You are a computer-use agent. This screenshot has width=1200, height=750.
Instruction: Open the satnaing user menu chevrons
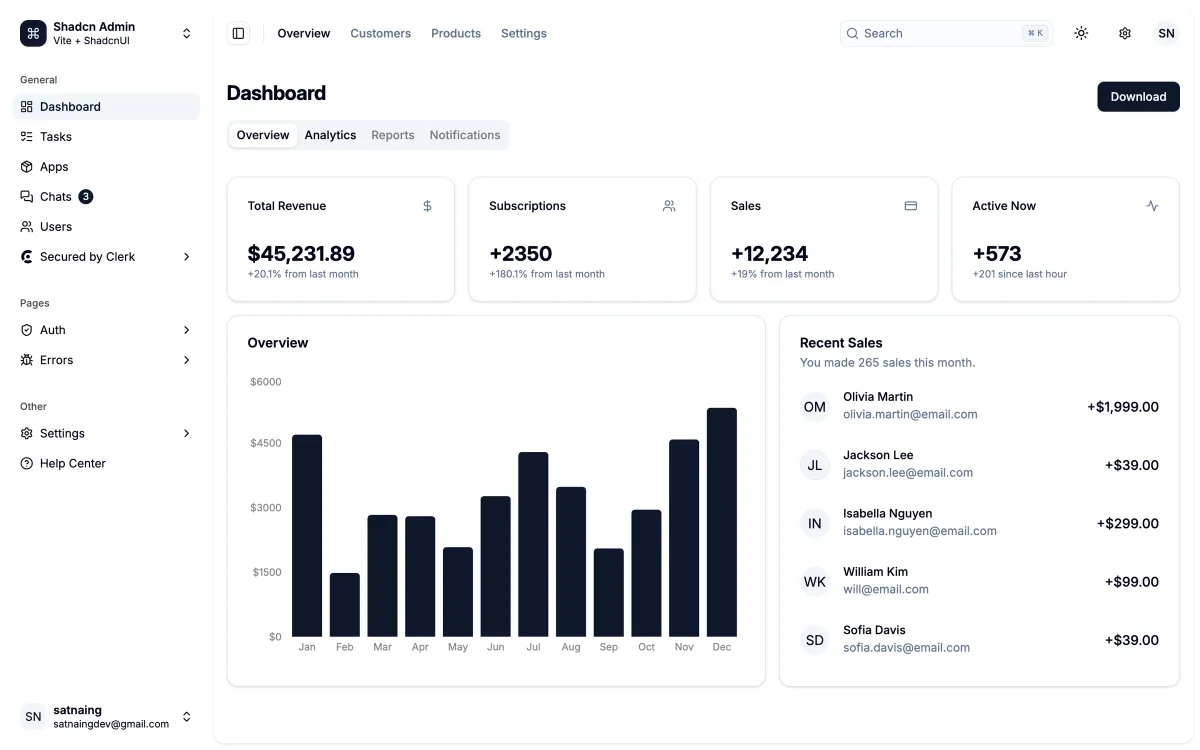coord(186,717)
